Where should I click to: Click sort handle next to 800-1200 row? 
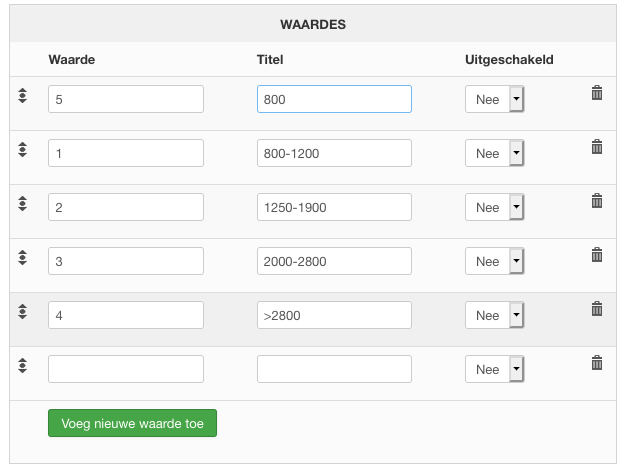tap(22, 150)
